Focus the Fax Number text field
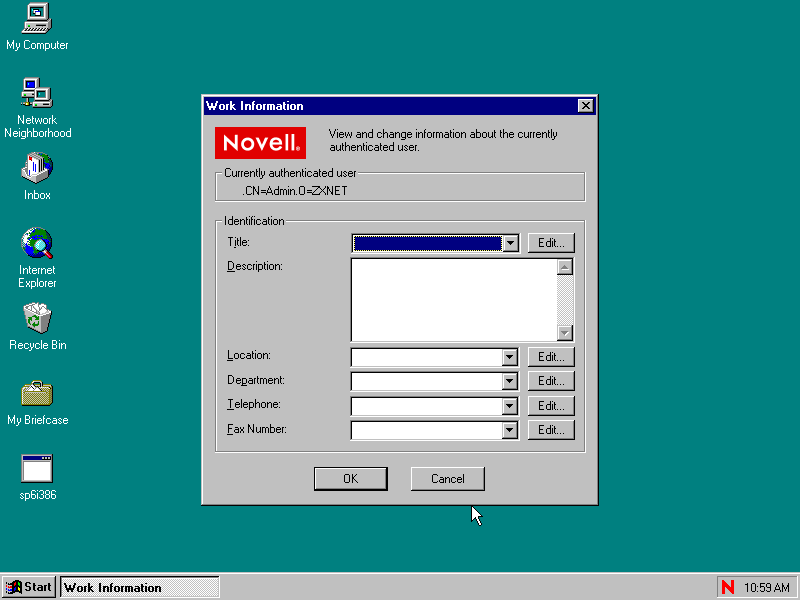The height and width of the screenshot is (600, 800). pyautogui.click(x=427, y=430)
